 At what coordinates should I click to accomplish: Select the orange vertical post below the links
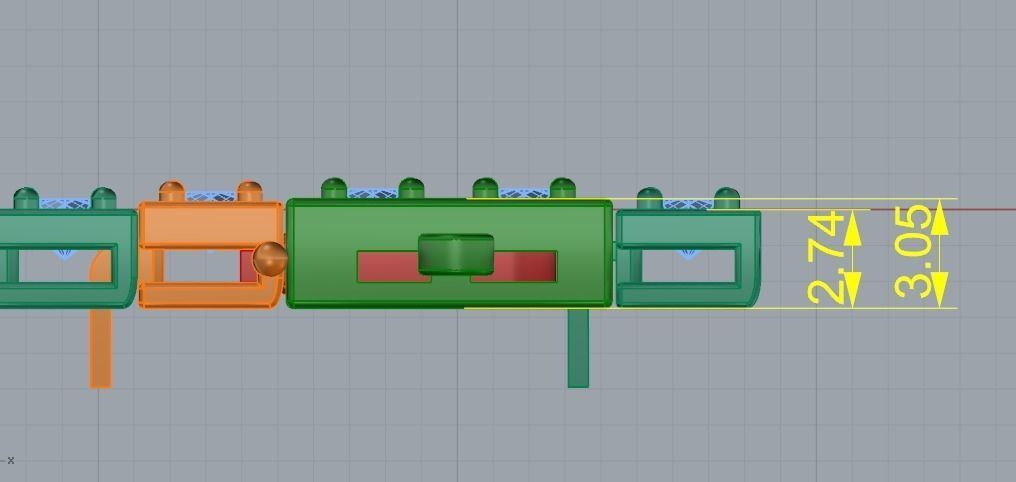pos(100,348)
